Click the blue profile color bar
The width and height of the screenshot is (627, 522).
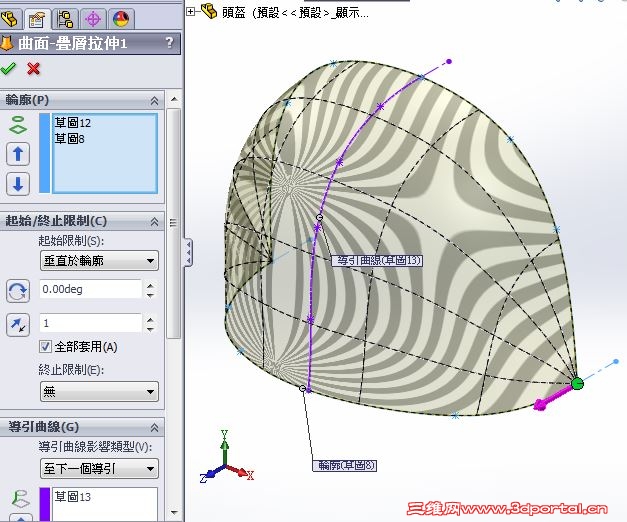[44, 153]
